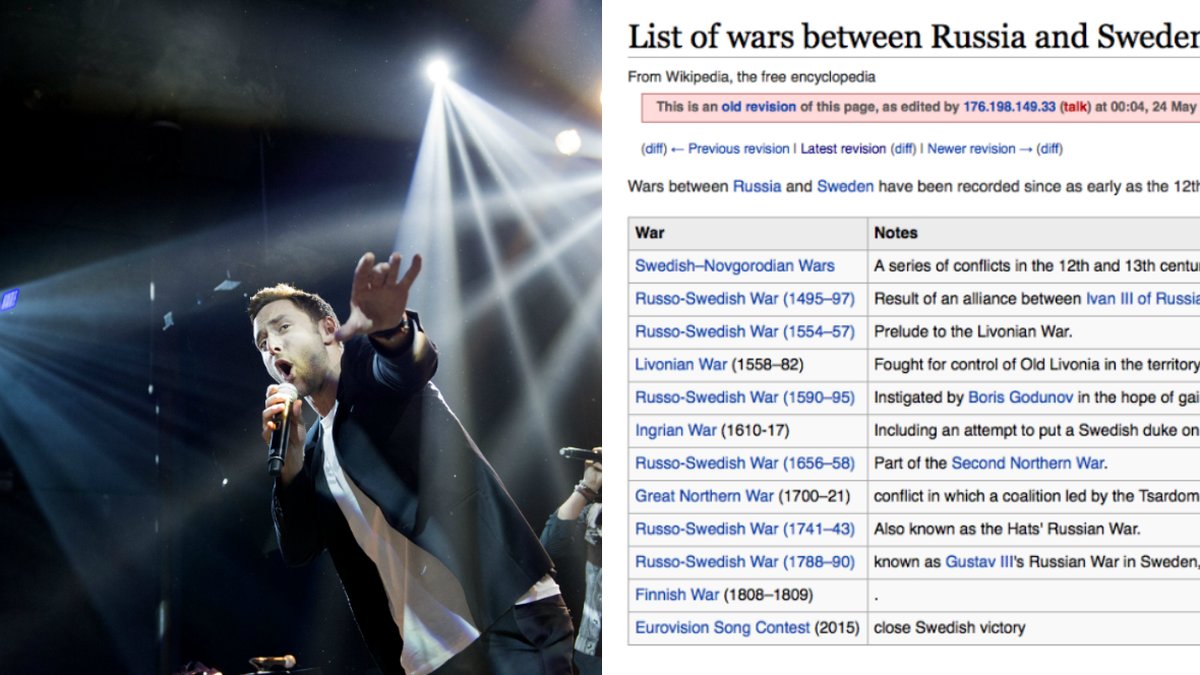Open the Second Northern War link

[x=1027, y=464]
